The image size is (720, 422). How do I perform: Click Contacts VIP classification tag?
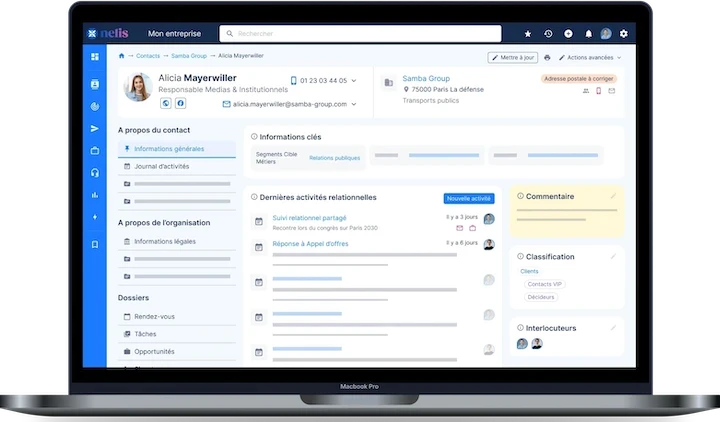coord(545,284)
